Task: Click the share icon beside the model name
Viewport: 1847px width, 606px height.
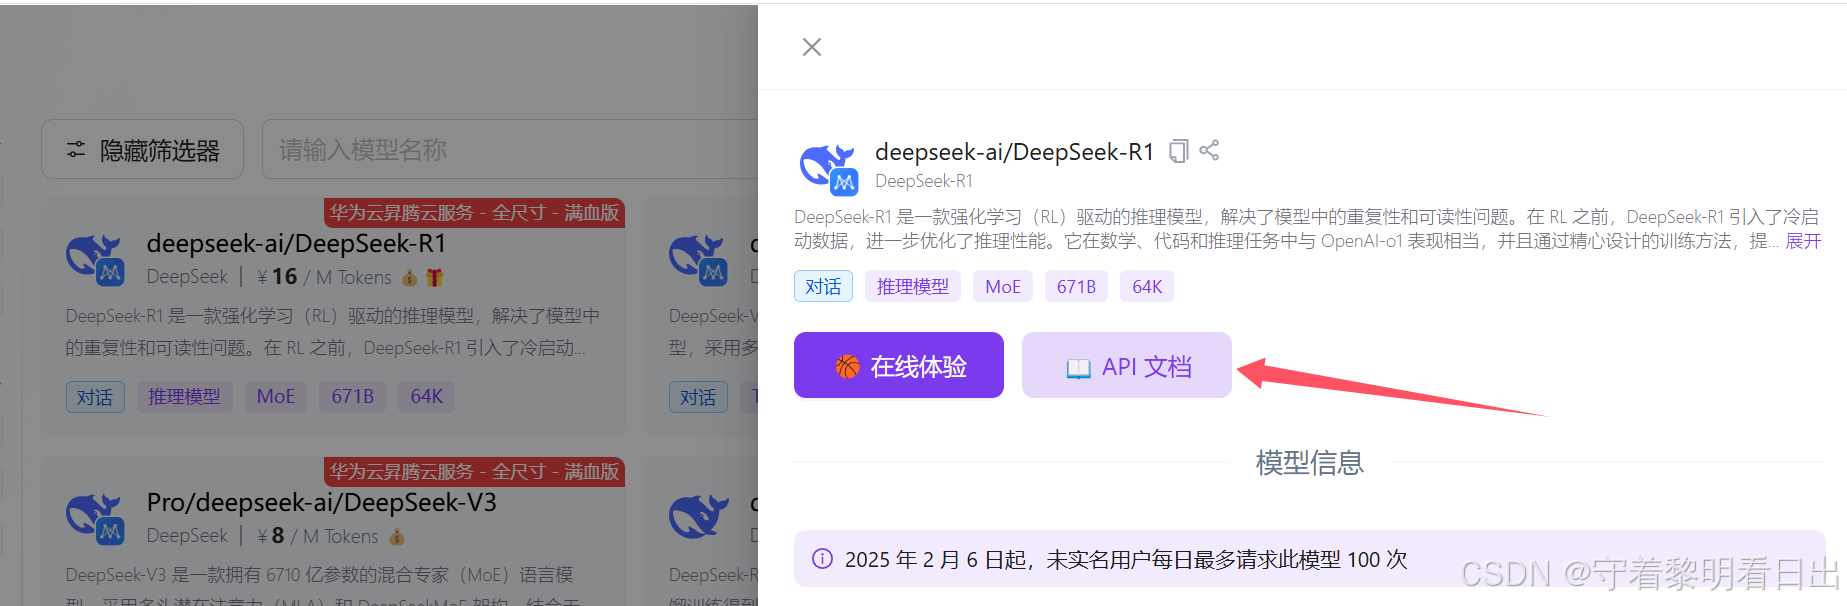Action: click(x=1209, y=150)
